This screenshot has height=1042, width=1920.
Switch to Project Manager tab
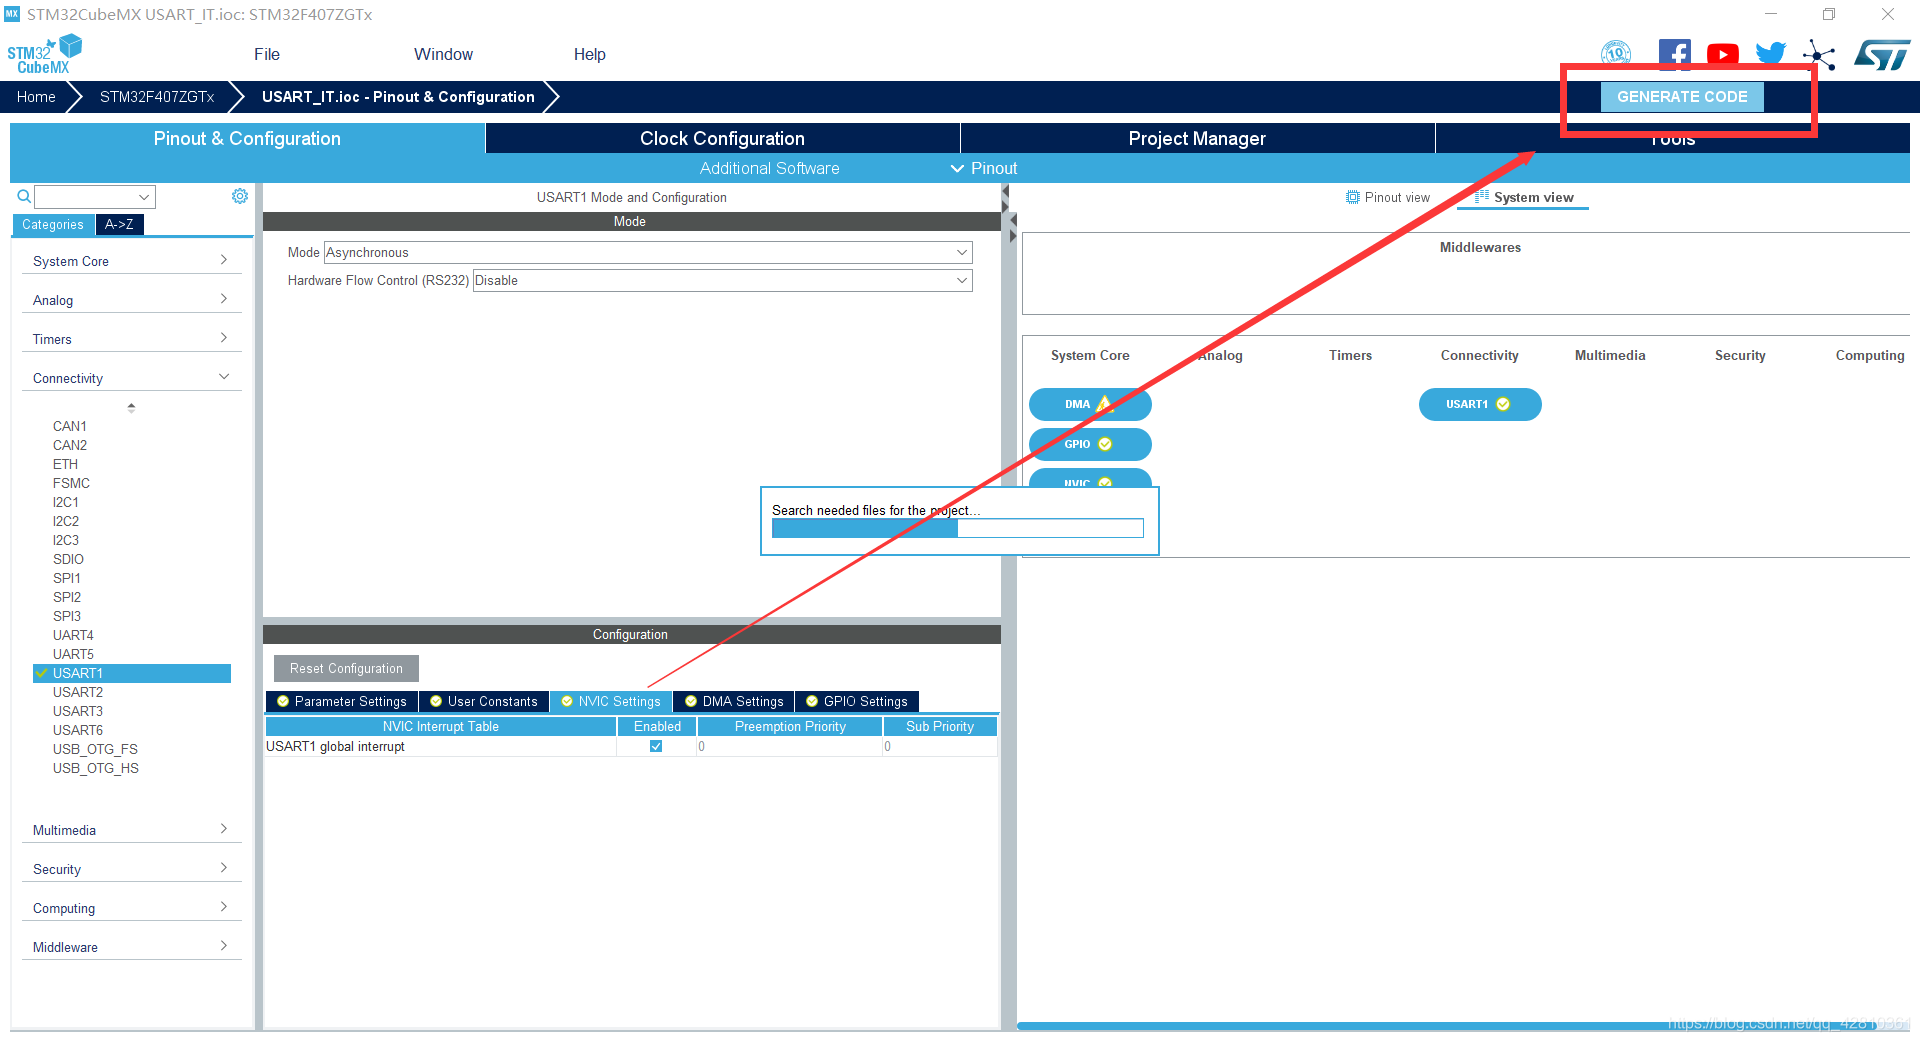[1197, 138]
